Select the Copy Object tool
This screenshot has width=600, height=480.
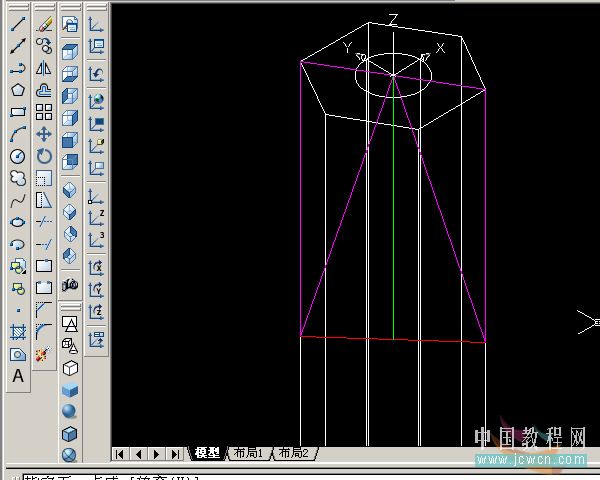pos(44,46)
